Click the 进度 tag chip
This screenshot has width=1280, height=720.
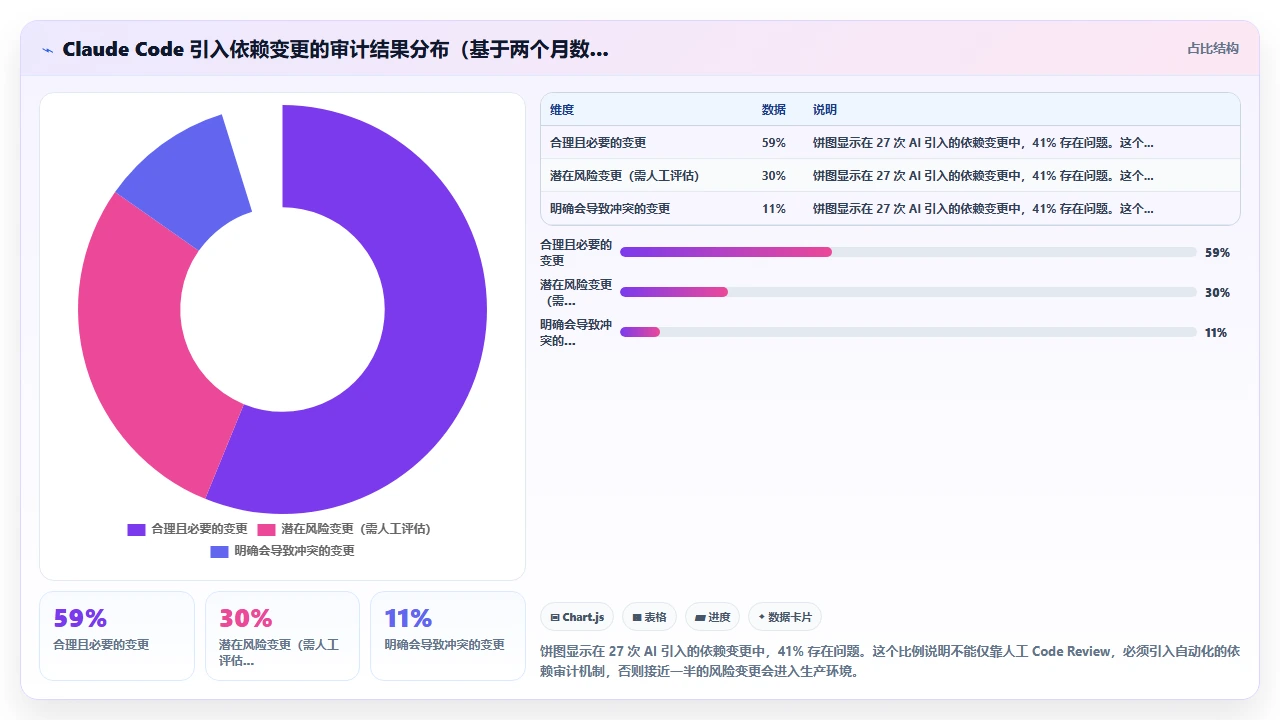tap(712, 617)
